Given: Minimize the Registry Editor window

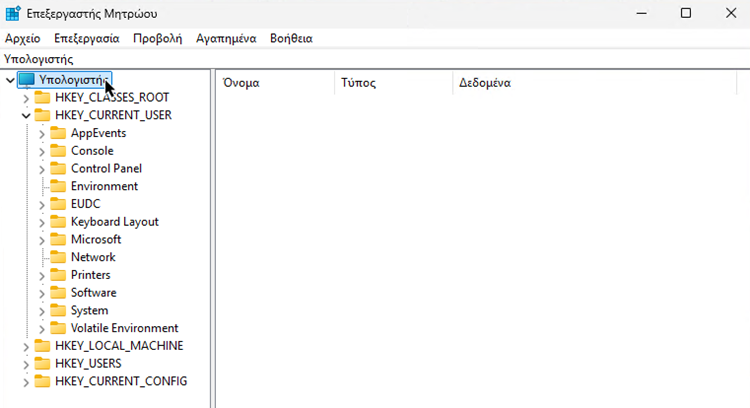Looking at the screenshot, I should (x=641, y=13).
